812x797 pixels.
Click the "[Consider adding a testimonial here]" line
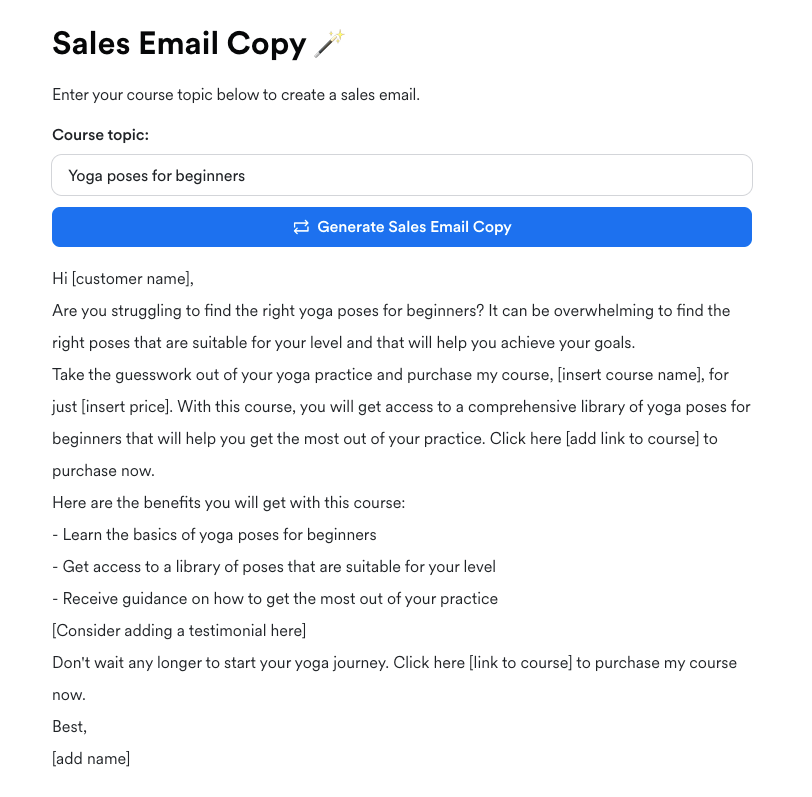pyautogui.click(x=179, y=631)
